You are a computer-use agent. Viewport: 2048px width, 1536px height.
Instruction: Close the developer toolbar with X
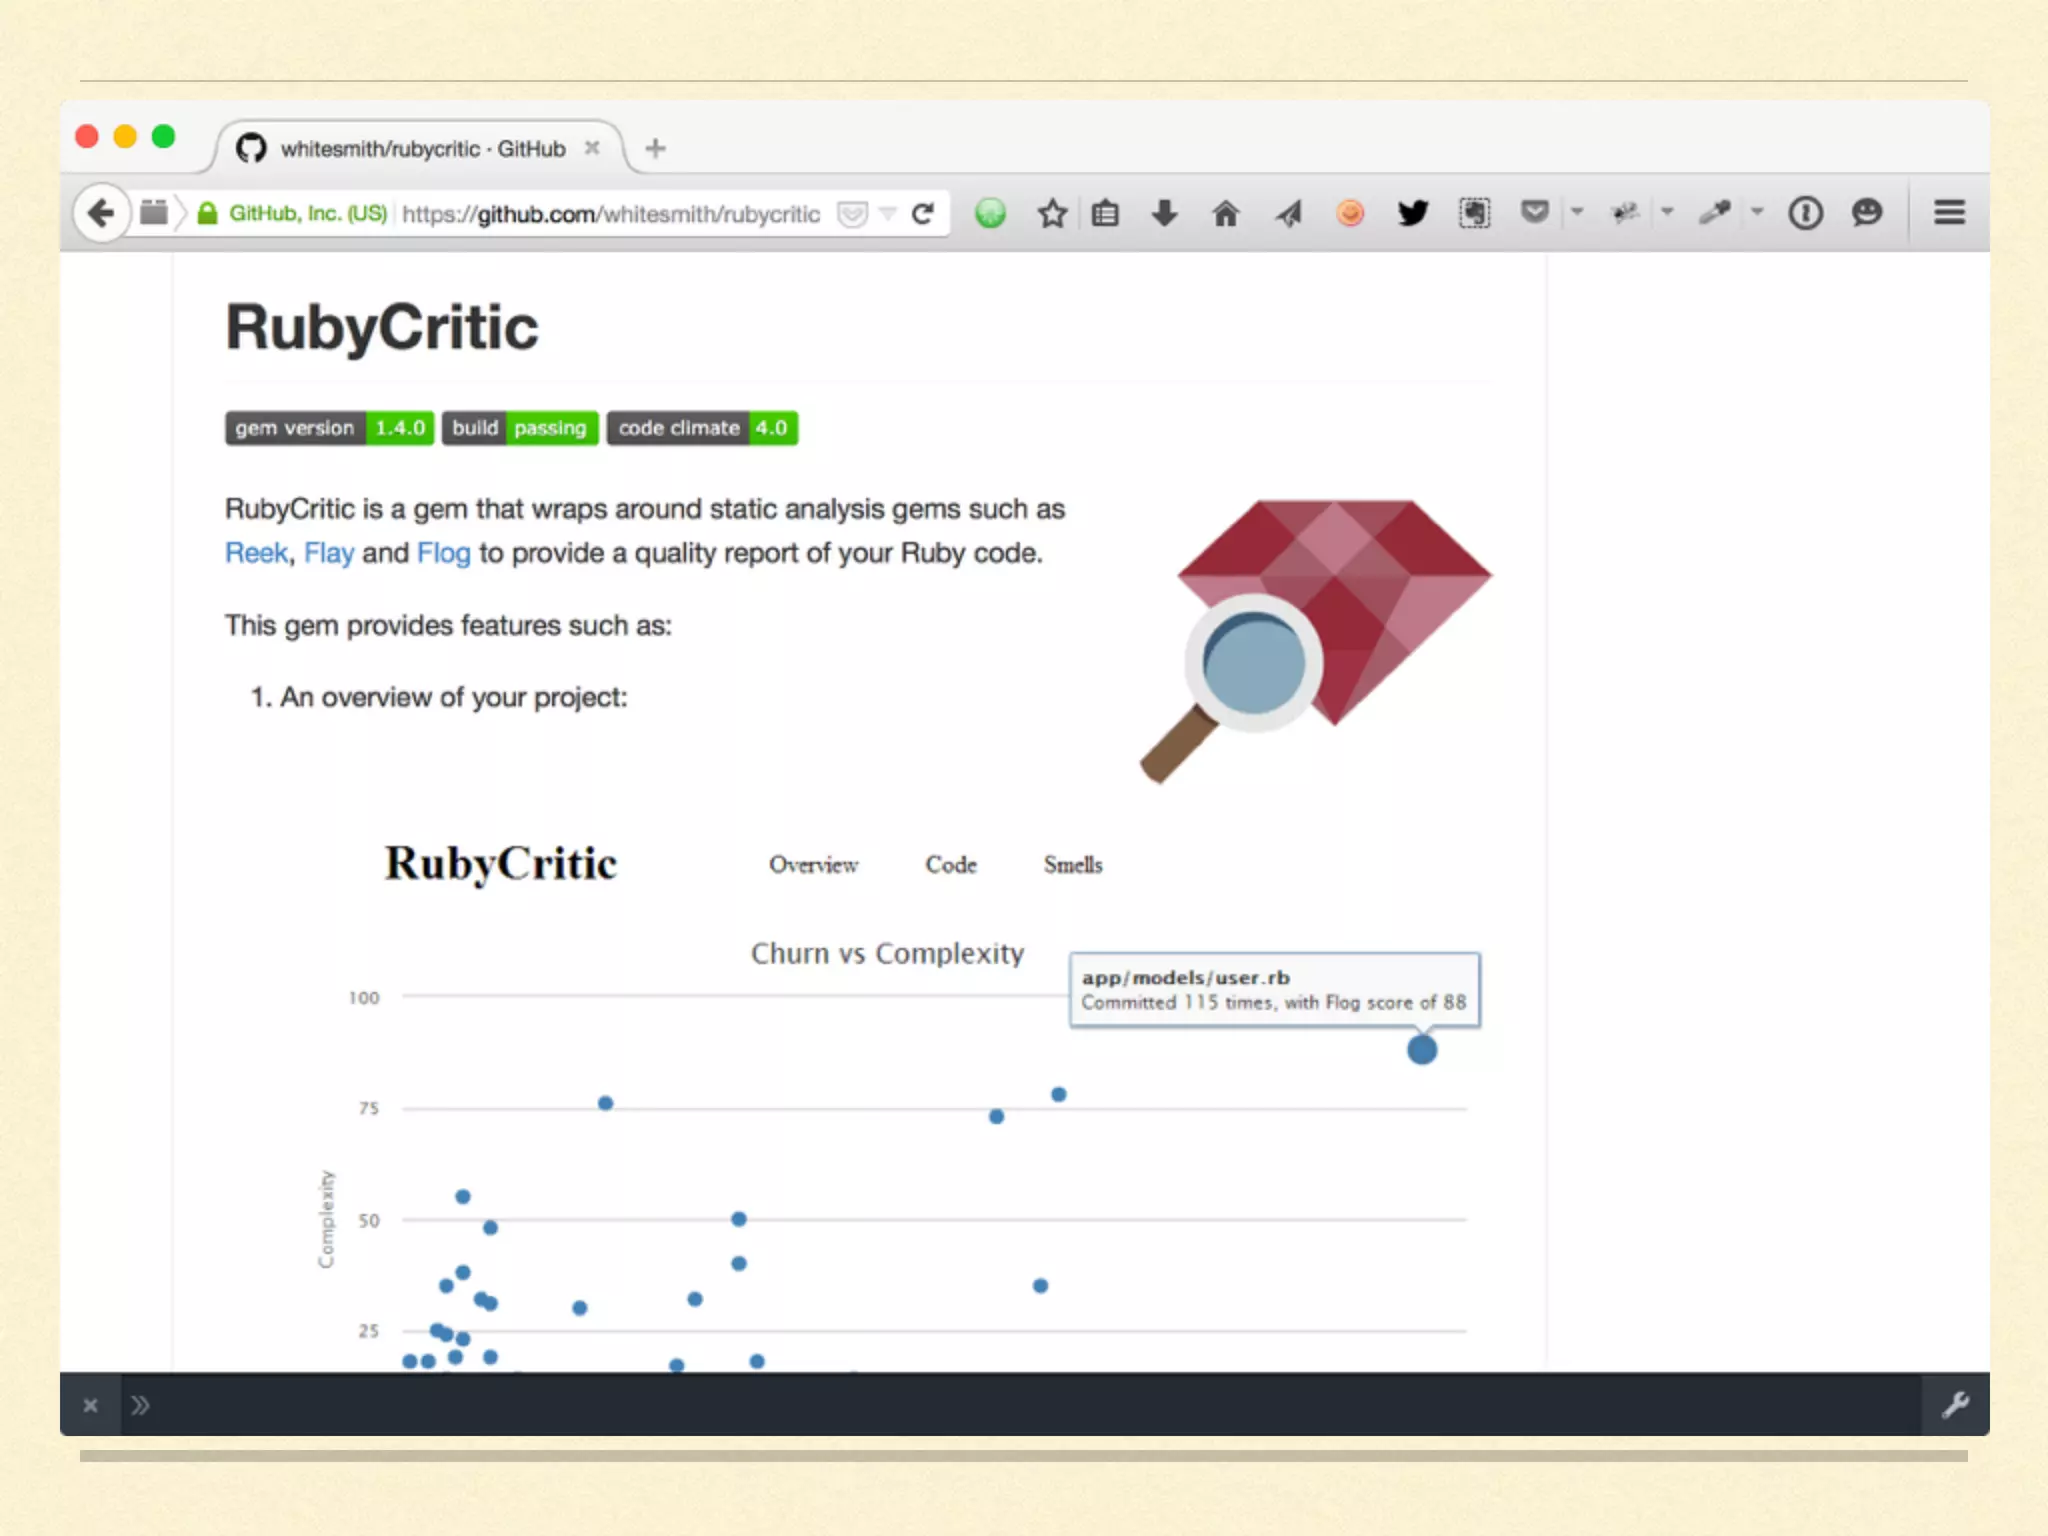click(x=90, y=1405)
